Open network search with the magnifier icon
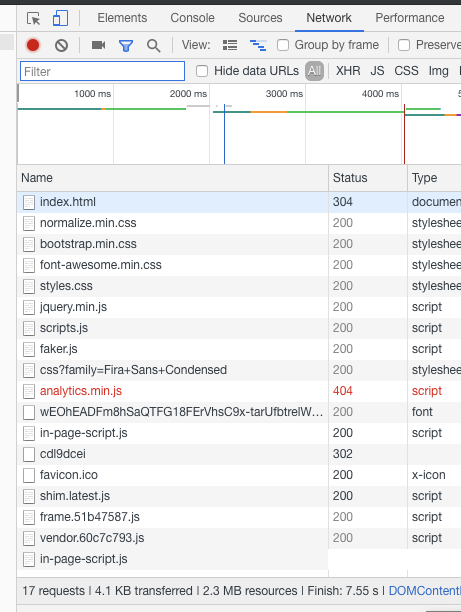 [153, 46]
